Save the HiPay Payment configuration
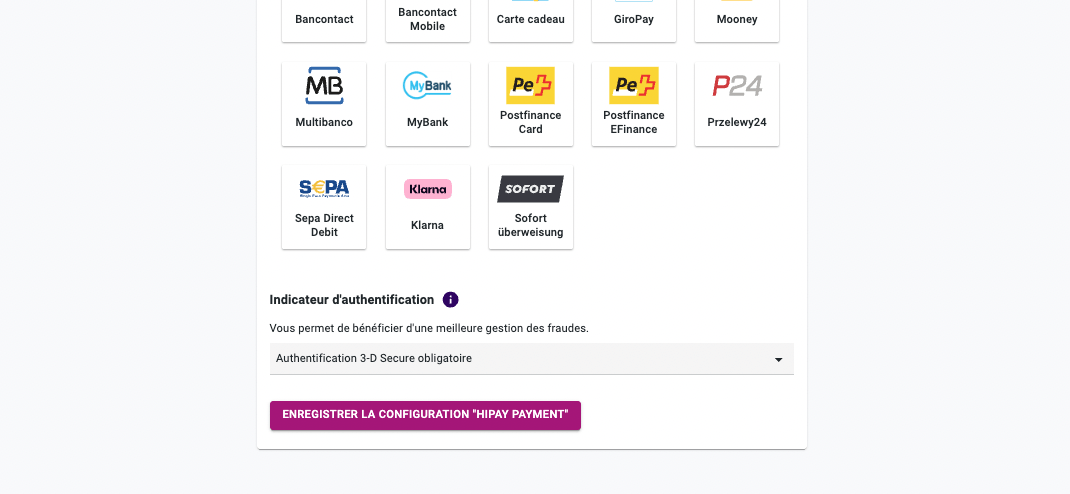 tap(425, 416)
